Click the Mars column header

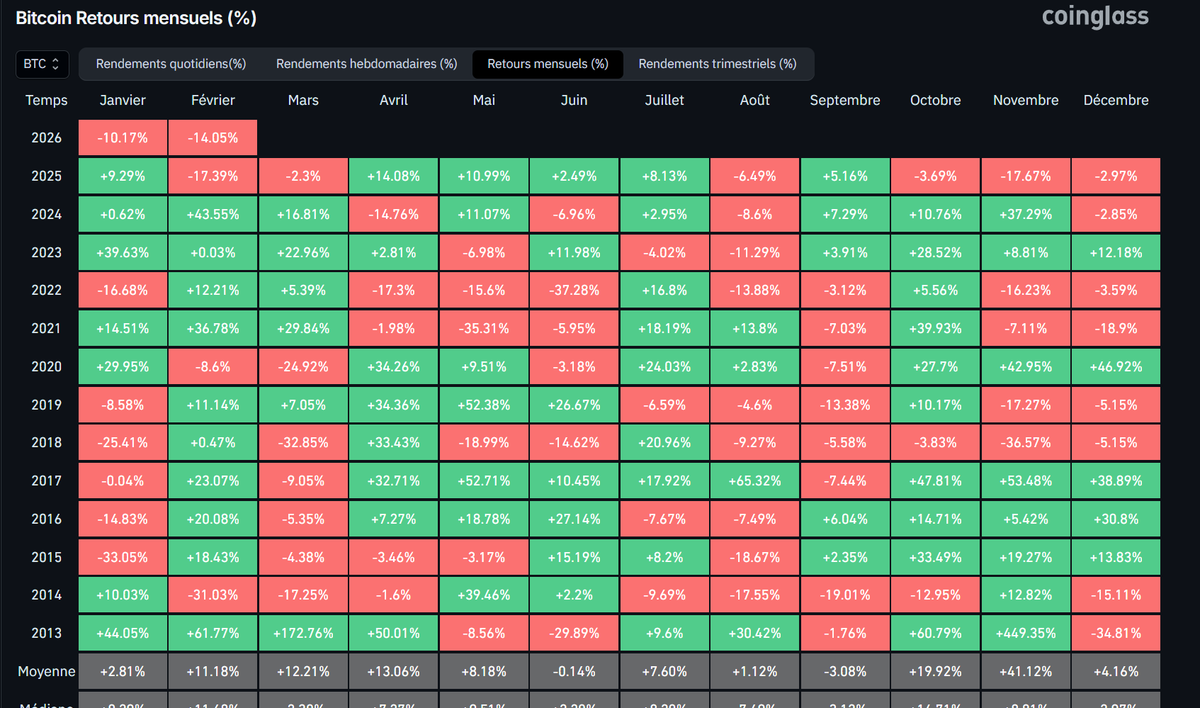point(303,100)
